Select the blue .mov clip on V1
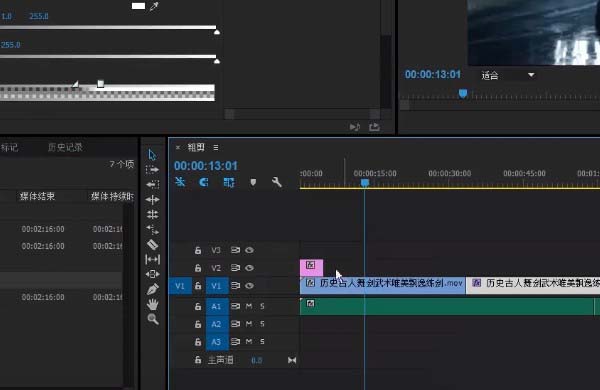Screen dimensions: 600x390 point(383,286)
